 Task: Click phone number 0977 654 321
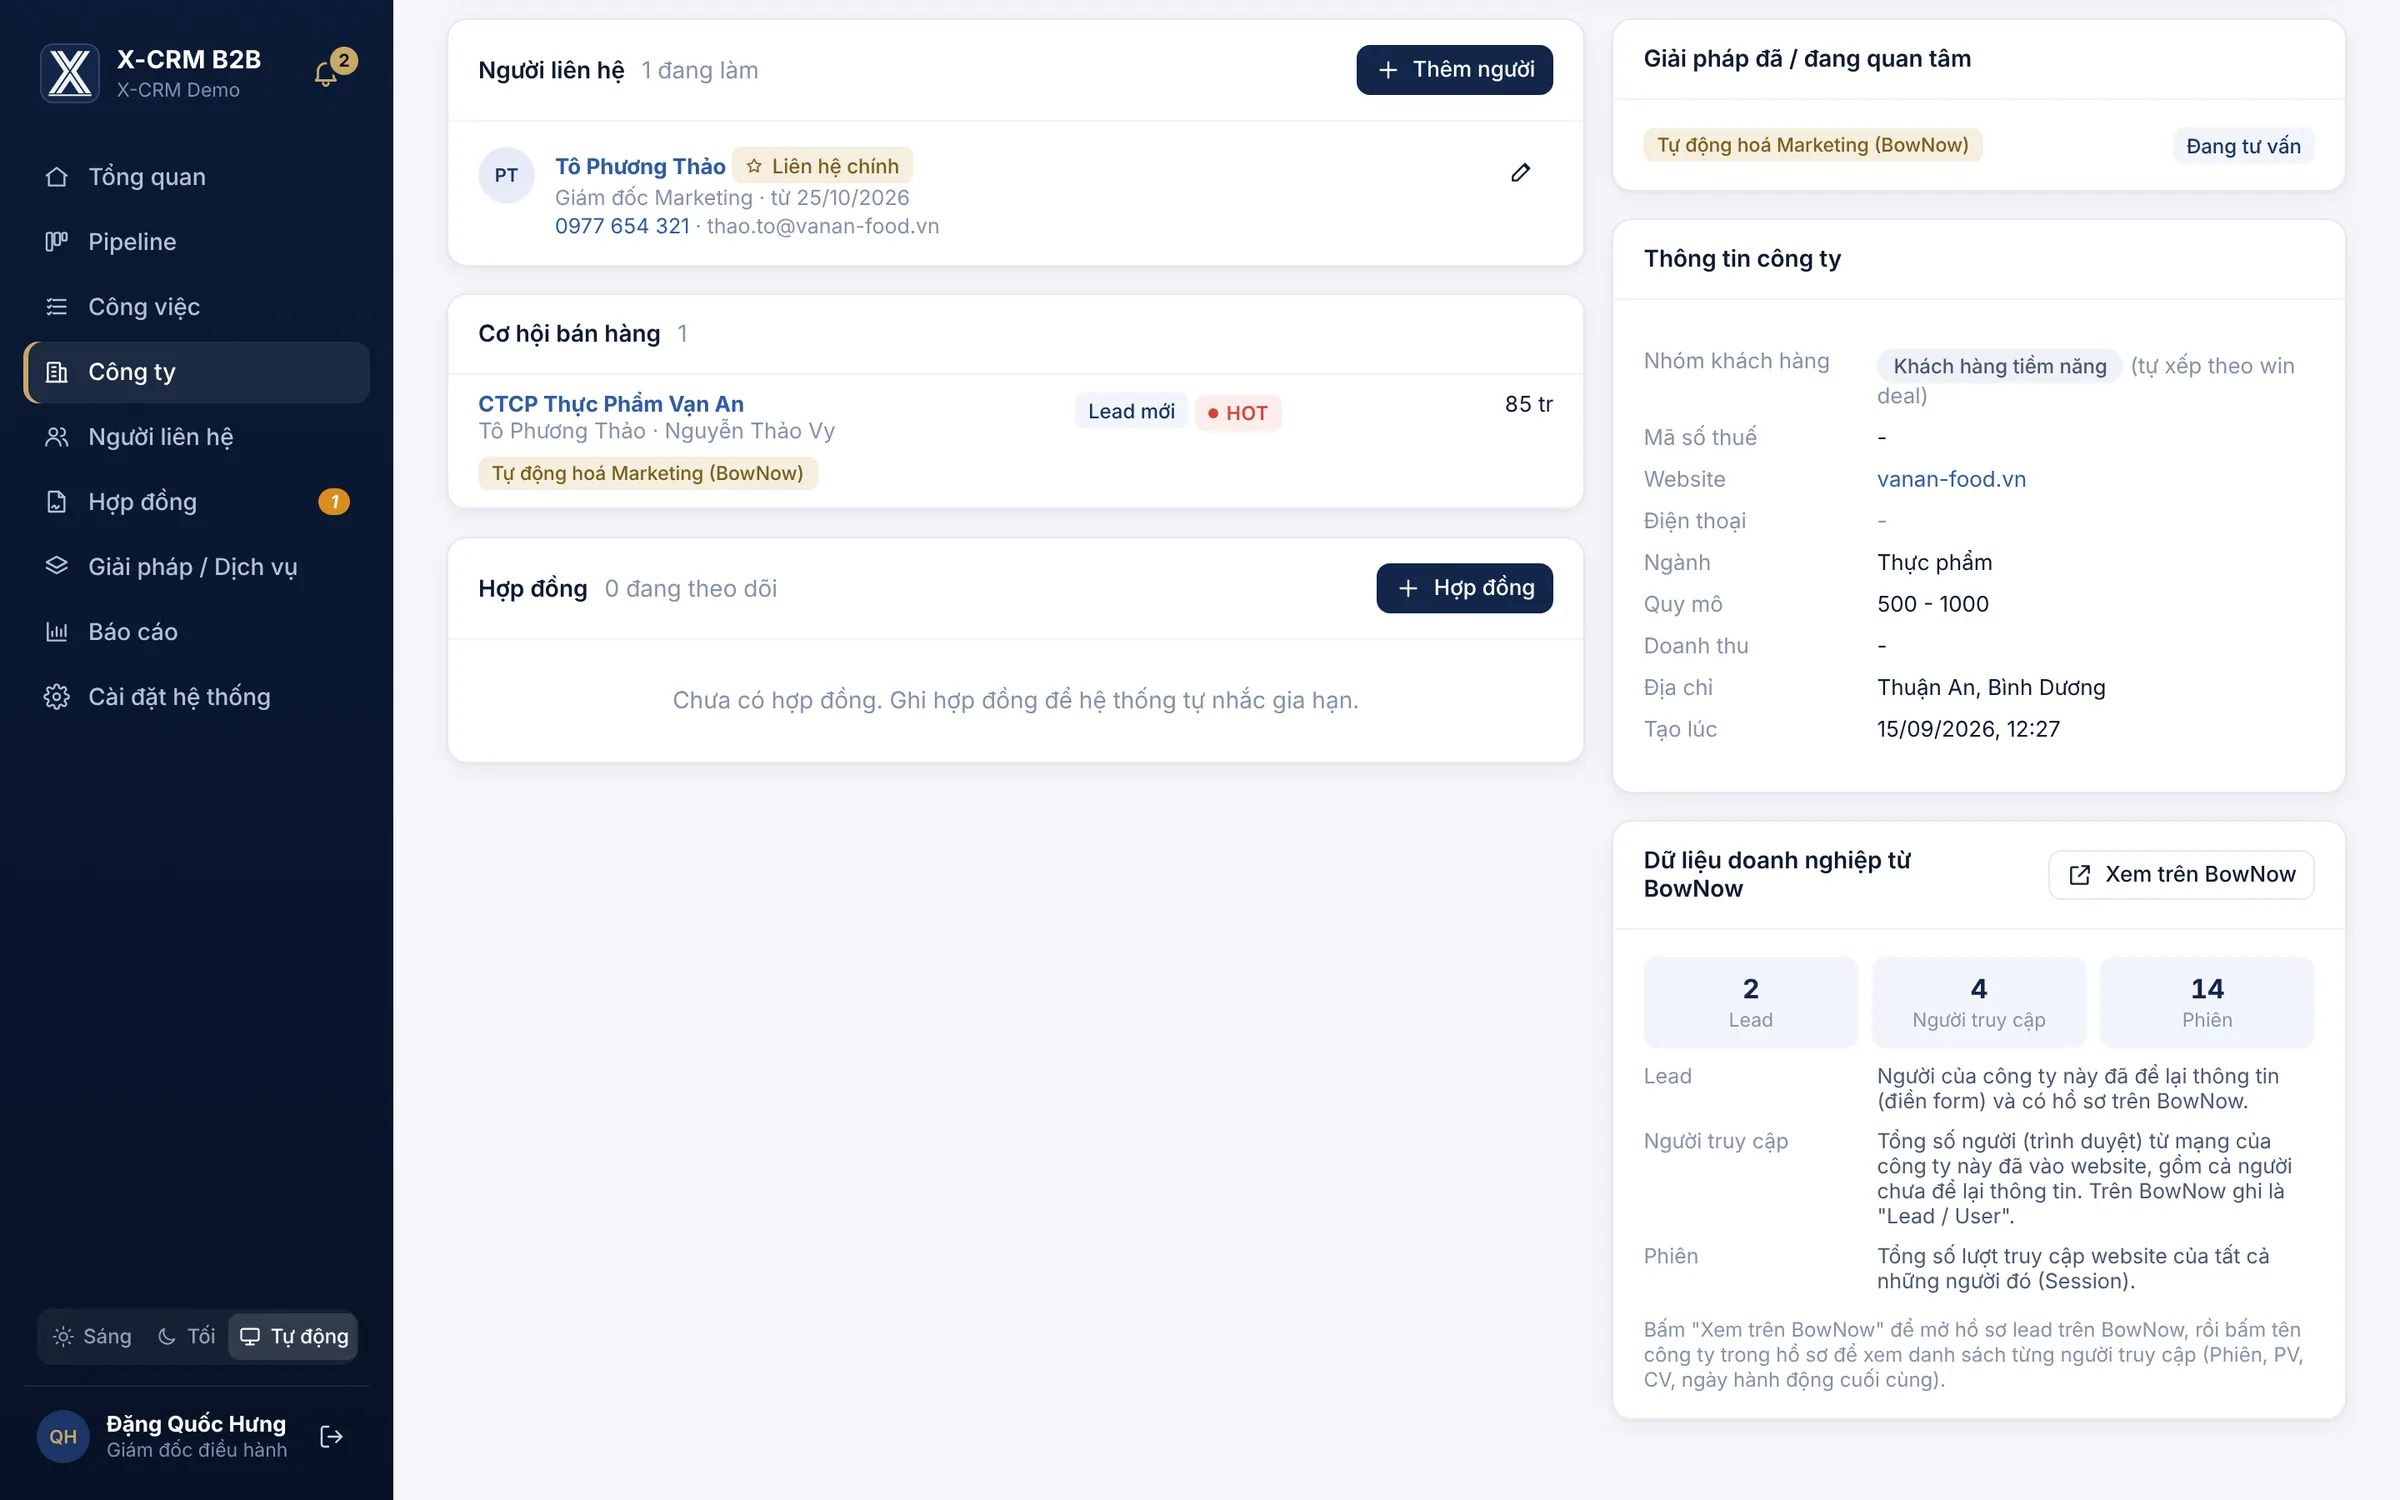622,226
